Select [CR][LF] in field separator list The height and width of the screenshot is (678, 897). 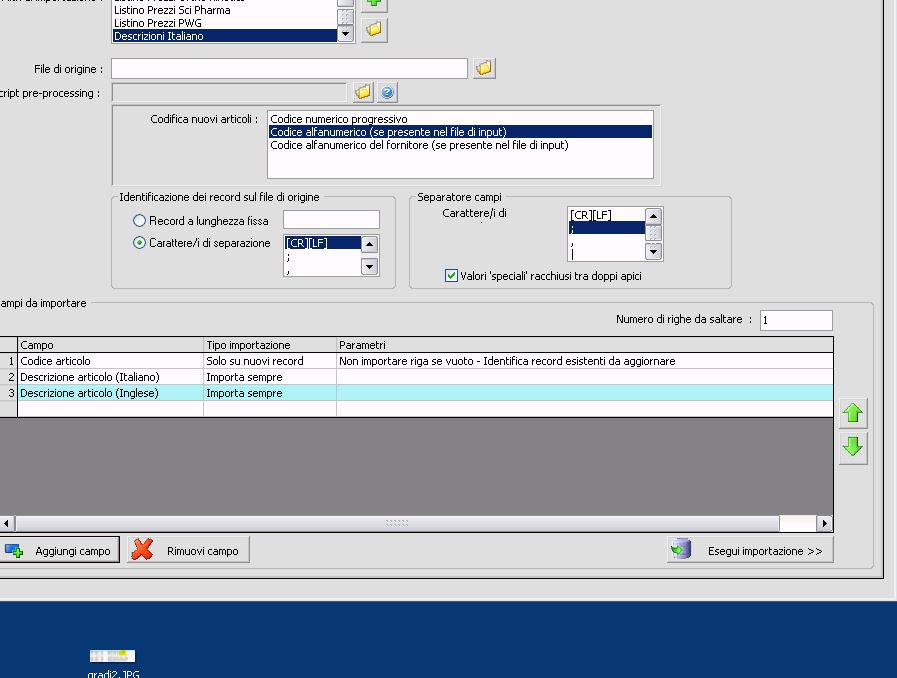click(x=606, y=215)
